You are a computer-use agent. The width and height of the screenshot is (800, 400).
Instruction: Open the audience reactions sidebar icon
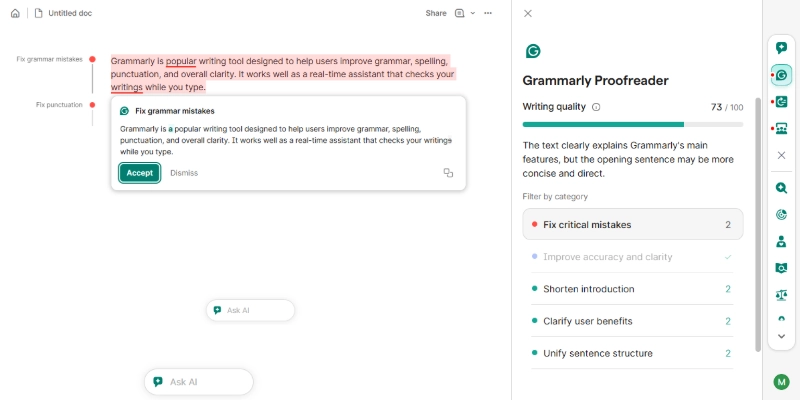pos(781,129)
